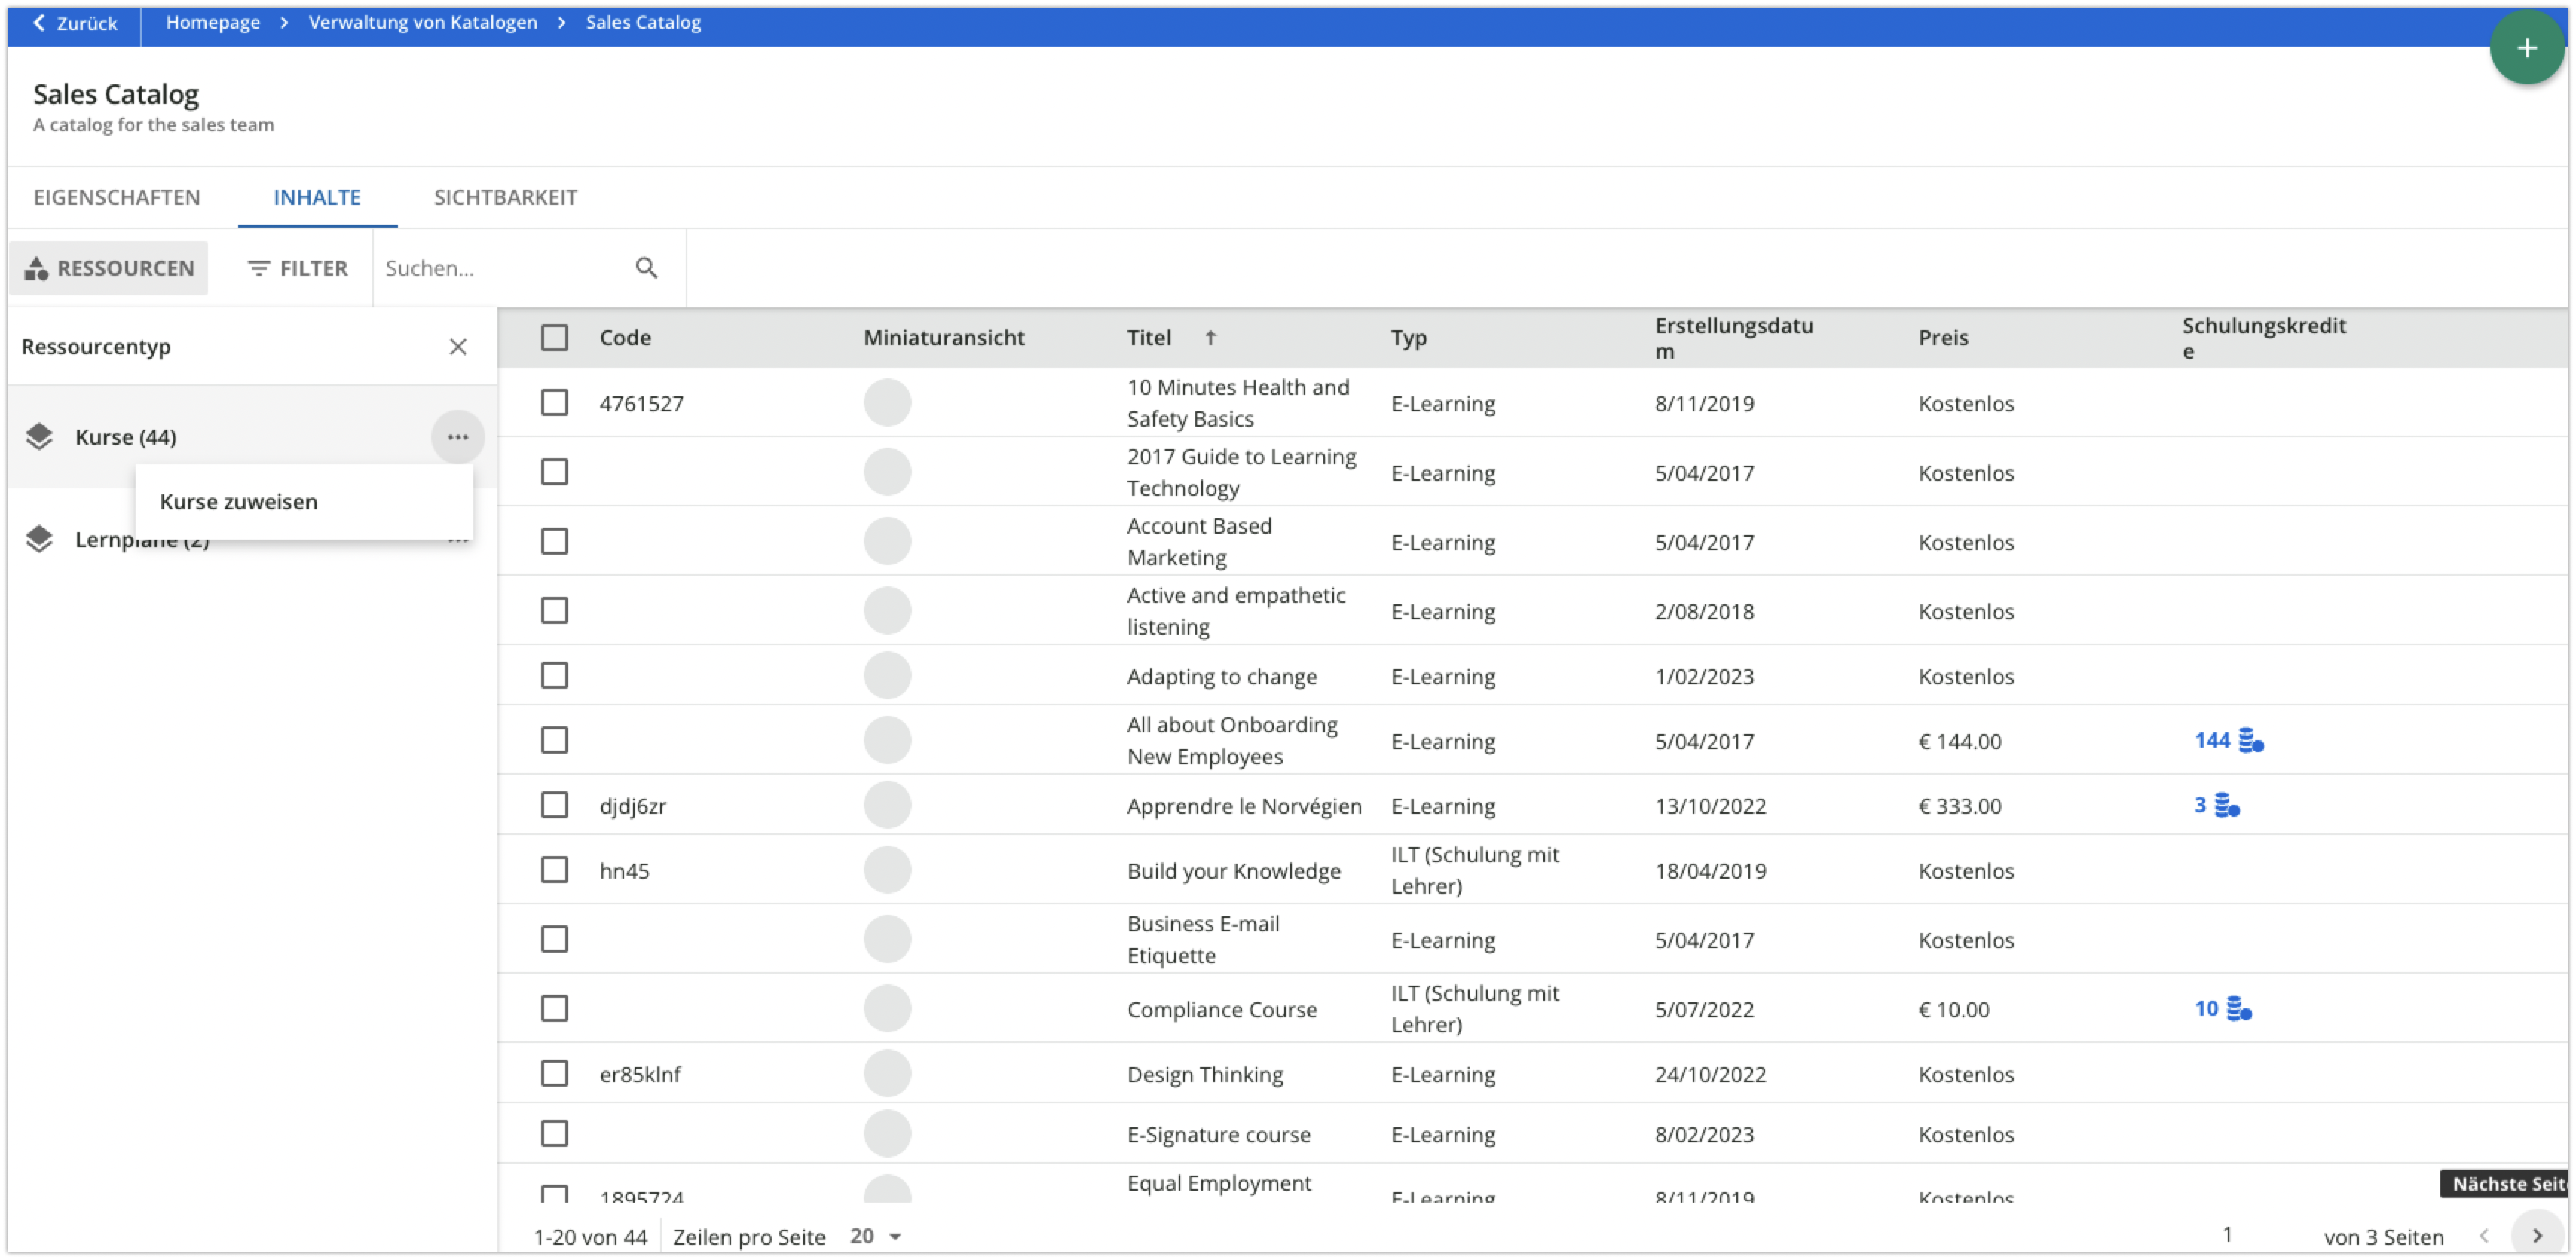The image size is (2576, 1260).
Task: Click the Ressourcen button
Action: click(x=109, y=268)
